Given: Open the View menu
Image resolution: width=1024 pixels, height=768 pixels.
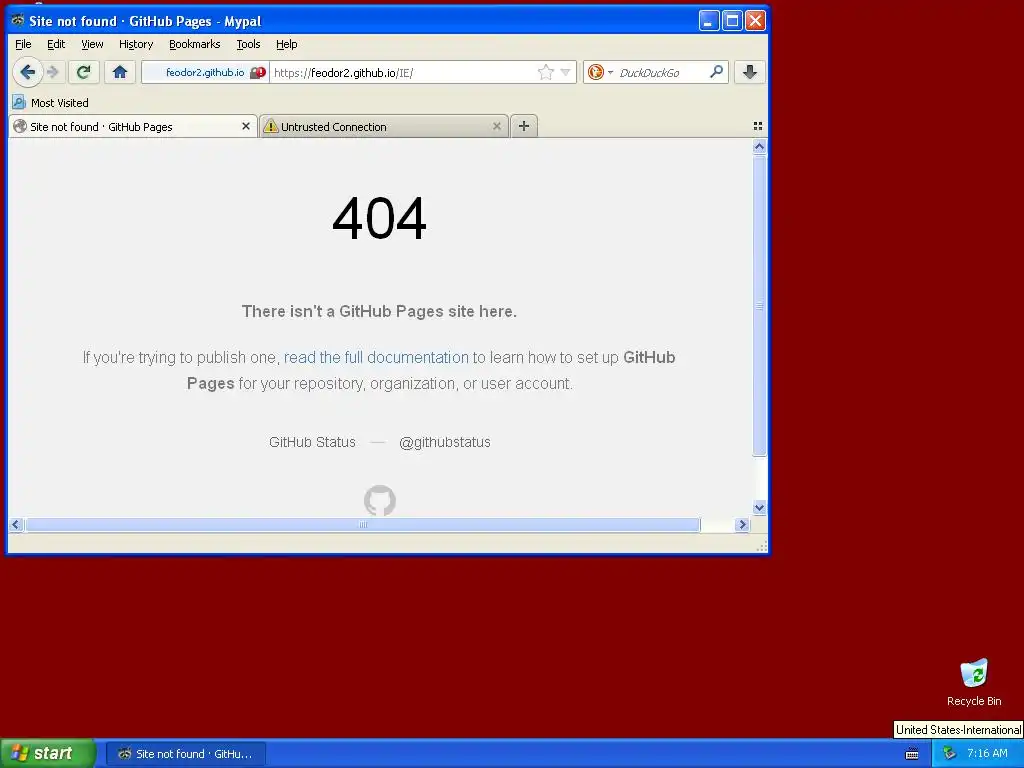Looking at the screenshot, I should point(92,44).
